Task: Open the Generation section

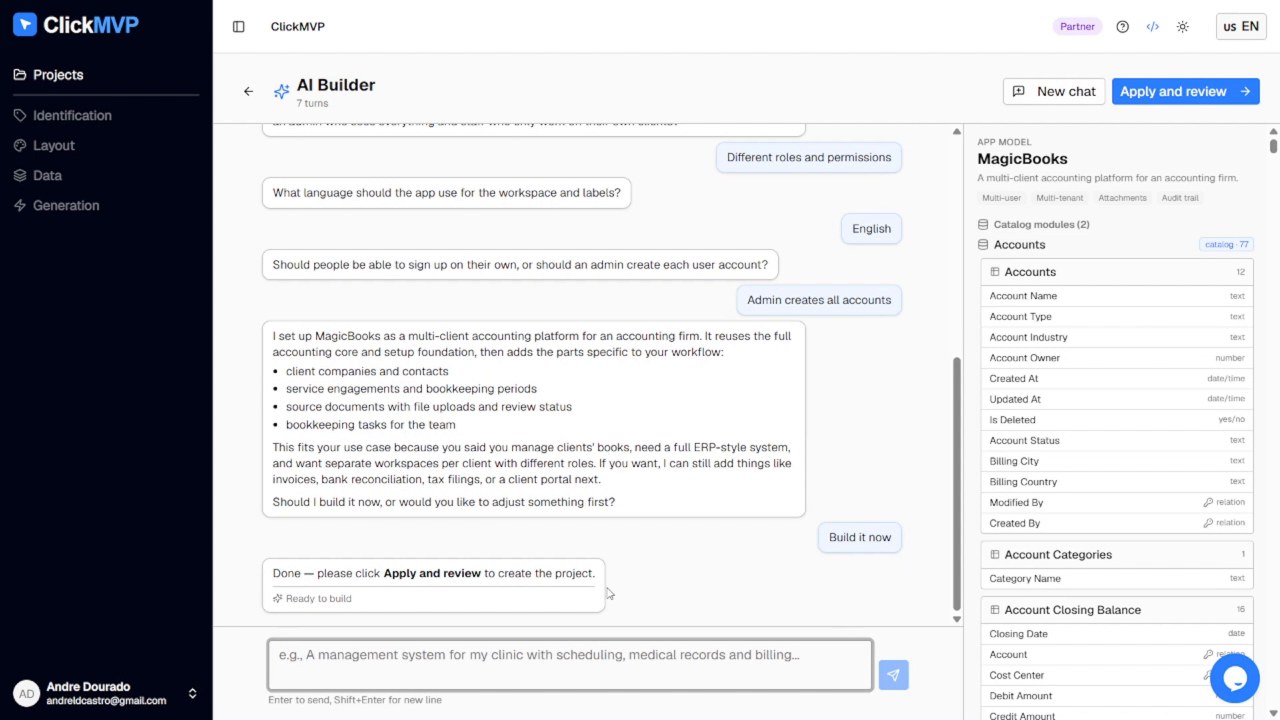Action: [56, 205]
